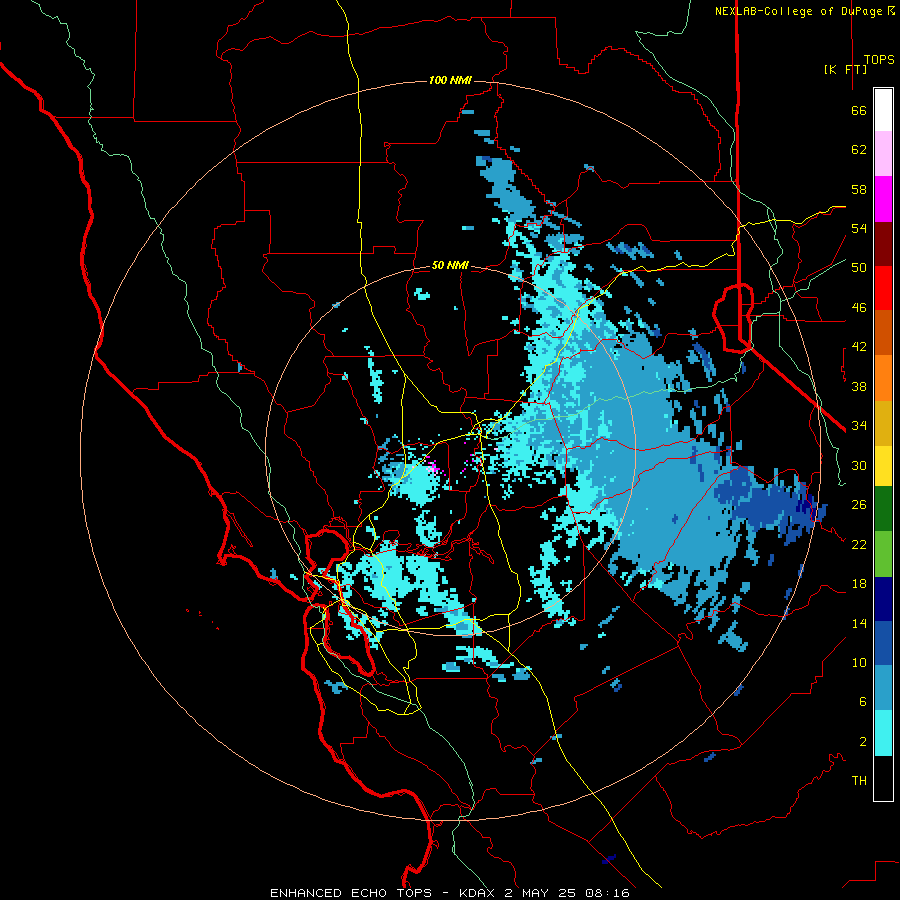Click the '50' legend value
Viewport: 900px width, 900px height.
click(859, 267)
